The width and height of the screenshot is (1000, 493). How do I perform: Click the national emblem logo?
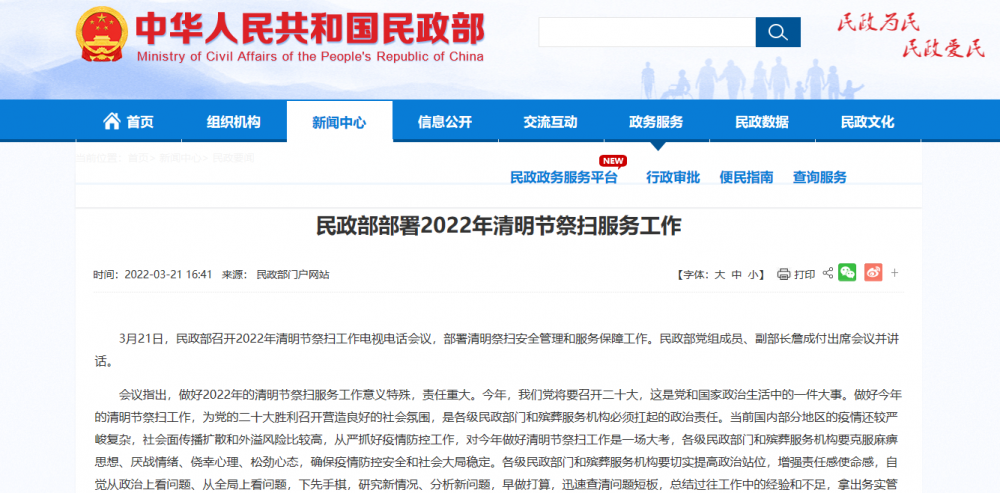[x=100, y=39]
